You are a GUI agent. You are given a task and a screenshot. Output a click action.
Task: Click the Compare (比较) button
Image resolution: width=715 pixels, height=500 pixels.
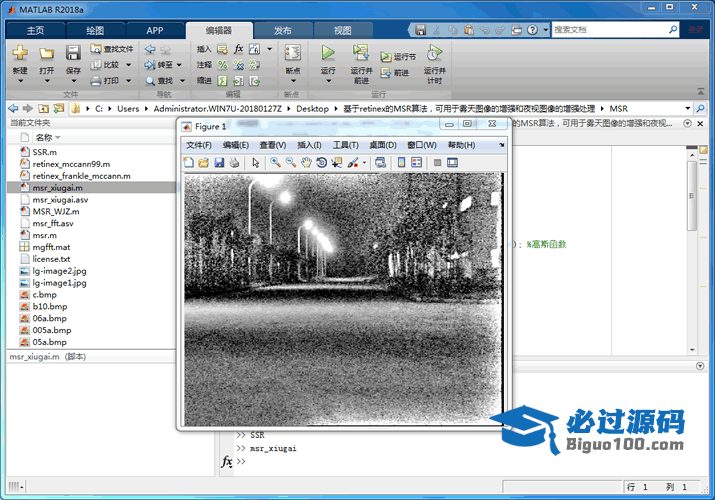[106, 65]
